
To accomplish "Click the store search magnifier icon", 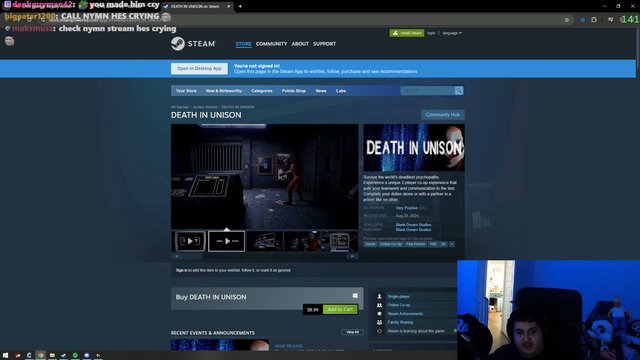I will coord(459,91).
